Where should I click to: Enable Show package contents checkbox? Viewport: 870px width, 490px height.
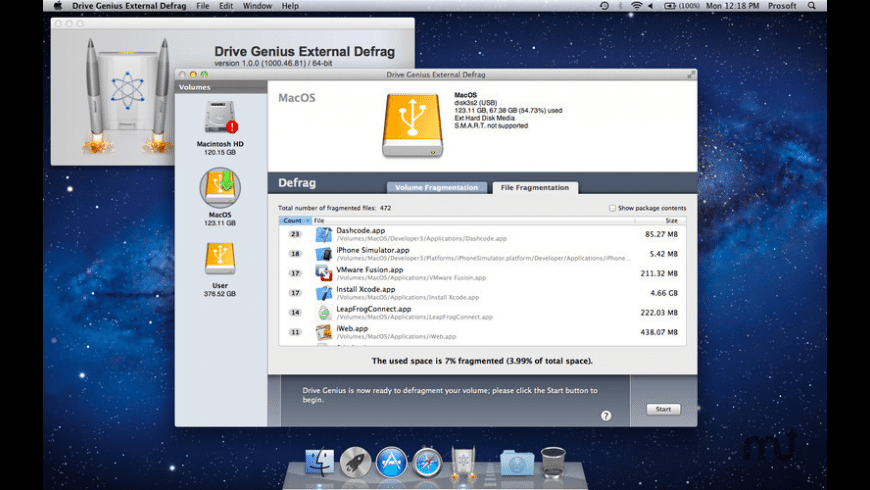click(612, 208)
